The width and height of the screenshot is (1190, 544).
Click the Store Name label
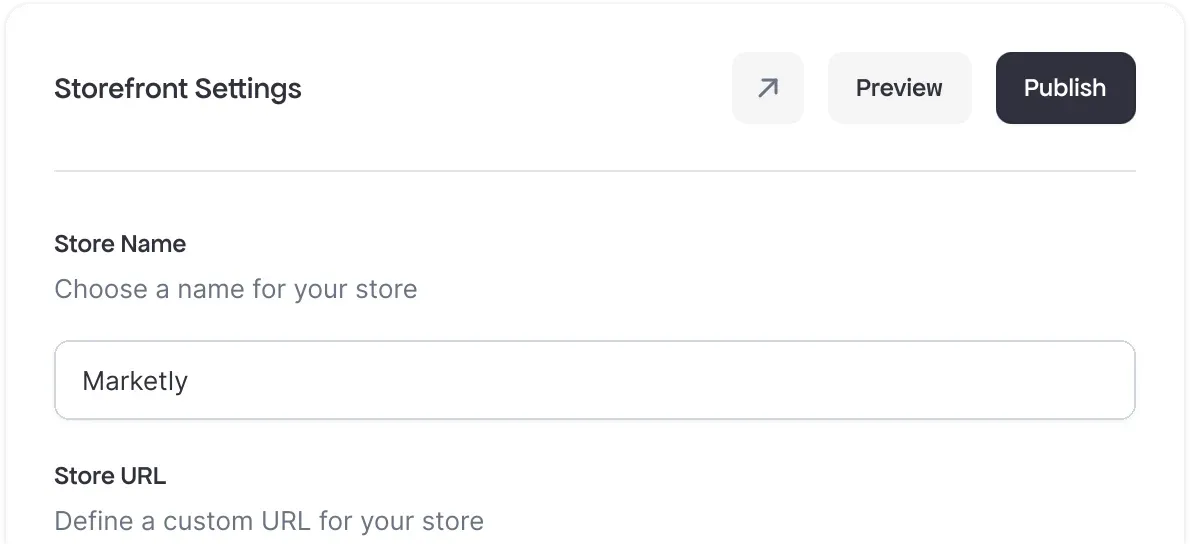point(120,244)
